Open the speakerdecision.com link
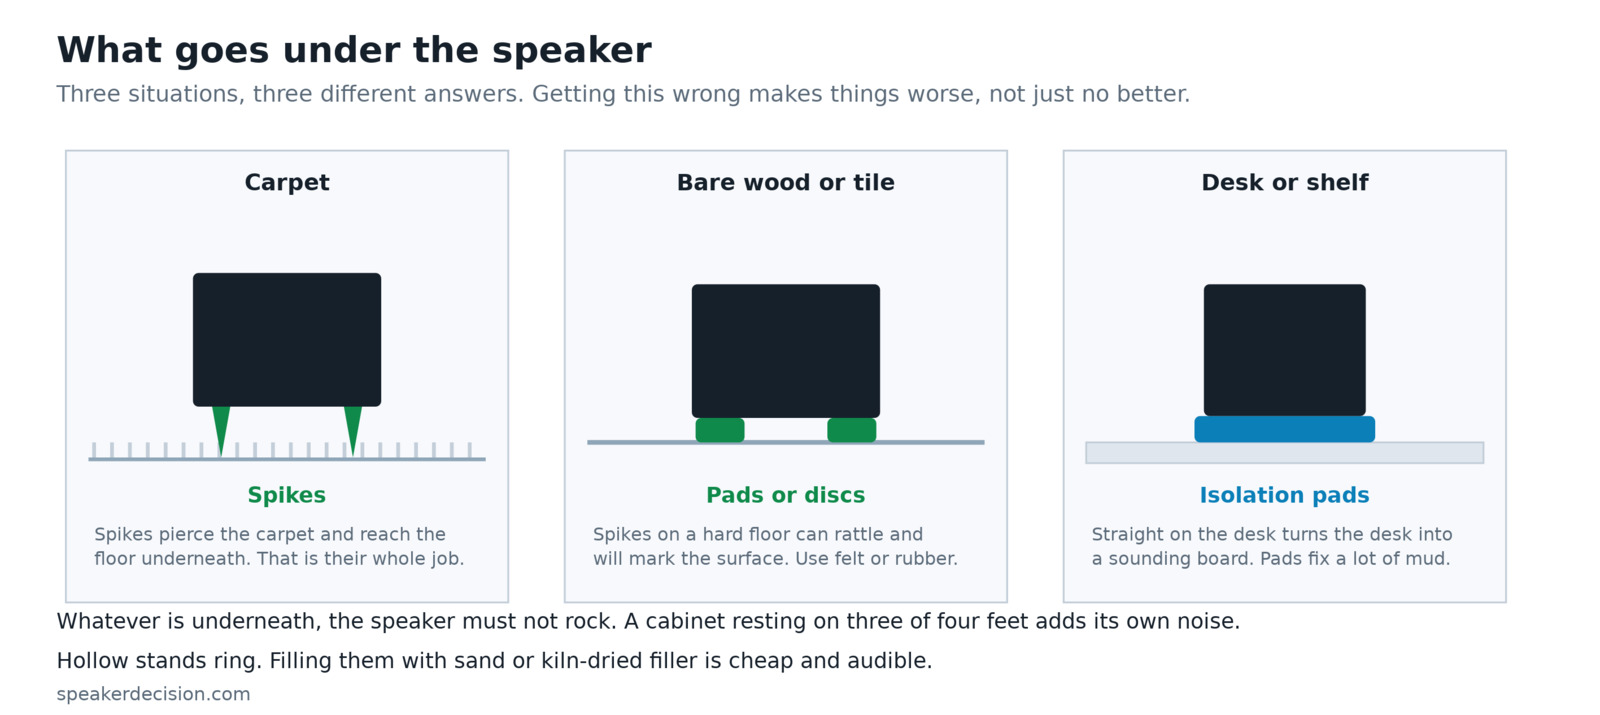 (x=153, y=694)
